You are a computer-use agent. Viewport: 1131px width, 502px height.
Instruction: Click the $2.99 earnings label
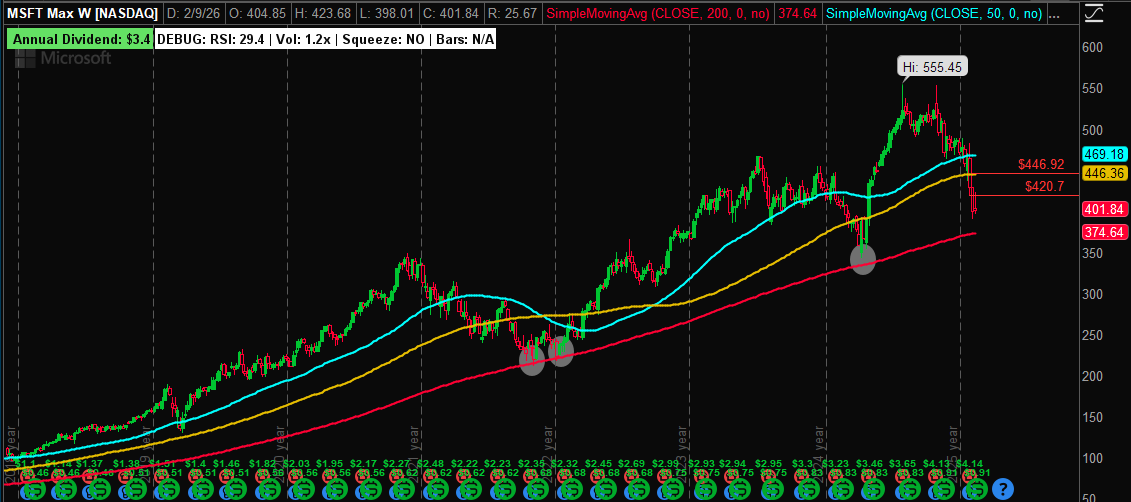pyautogui.click(x=665, y=462)
